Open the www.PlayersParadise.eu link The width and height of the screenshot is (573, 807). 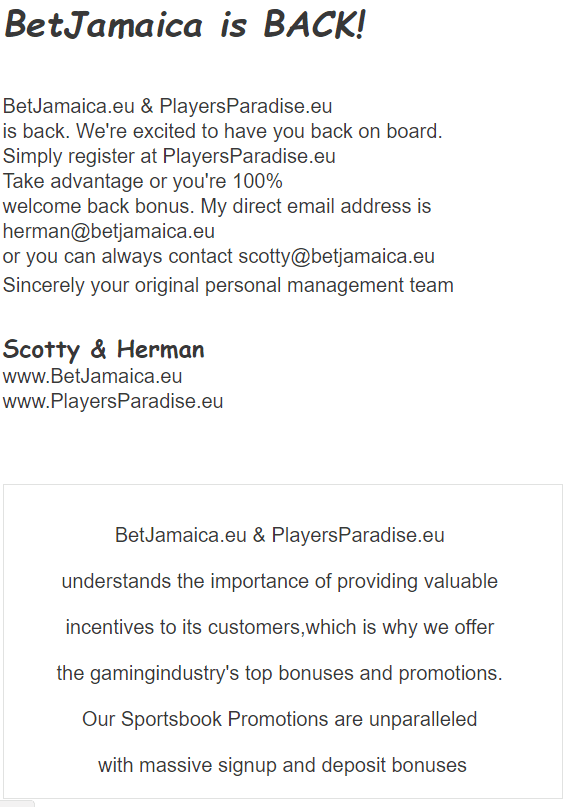113,401
